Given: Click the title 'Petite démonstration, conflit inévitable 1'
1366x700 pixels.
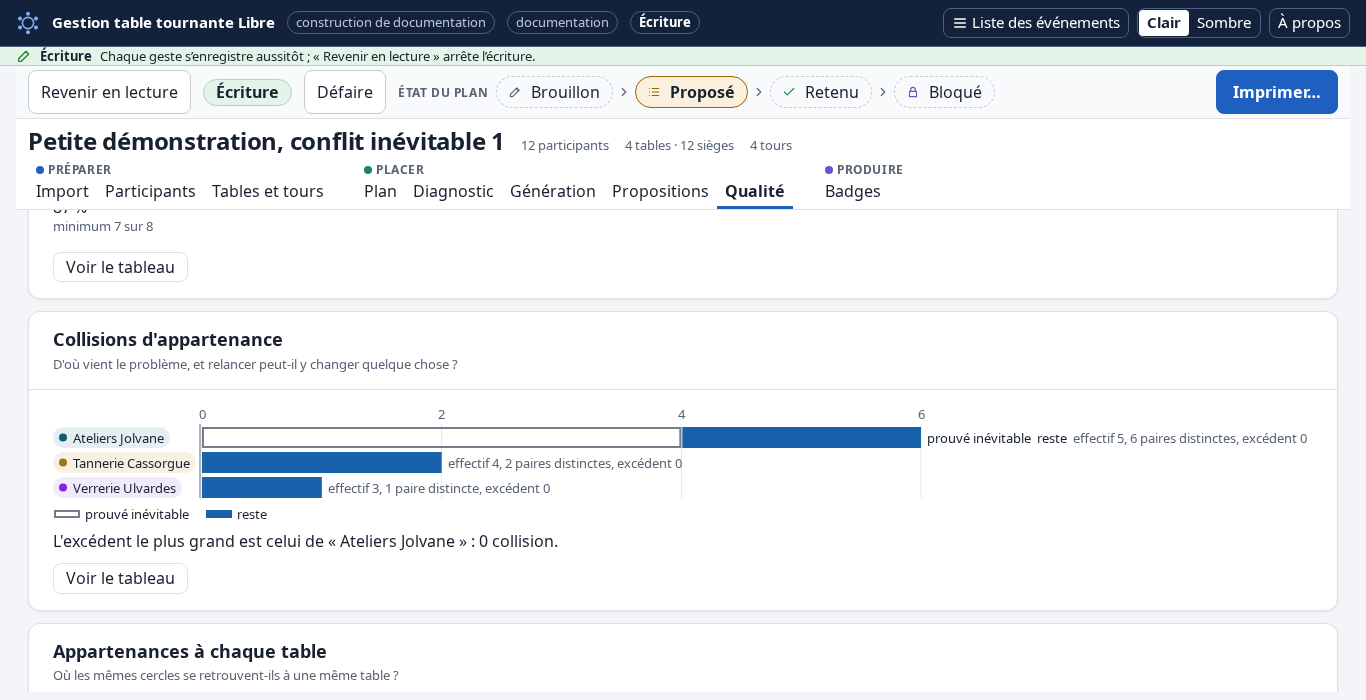Looking at the screenshot, I should (266, 142).
